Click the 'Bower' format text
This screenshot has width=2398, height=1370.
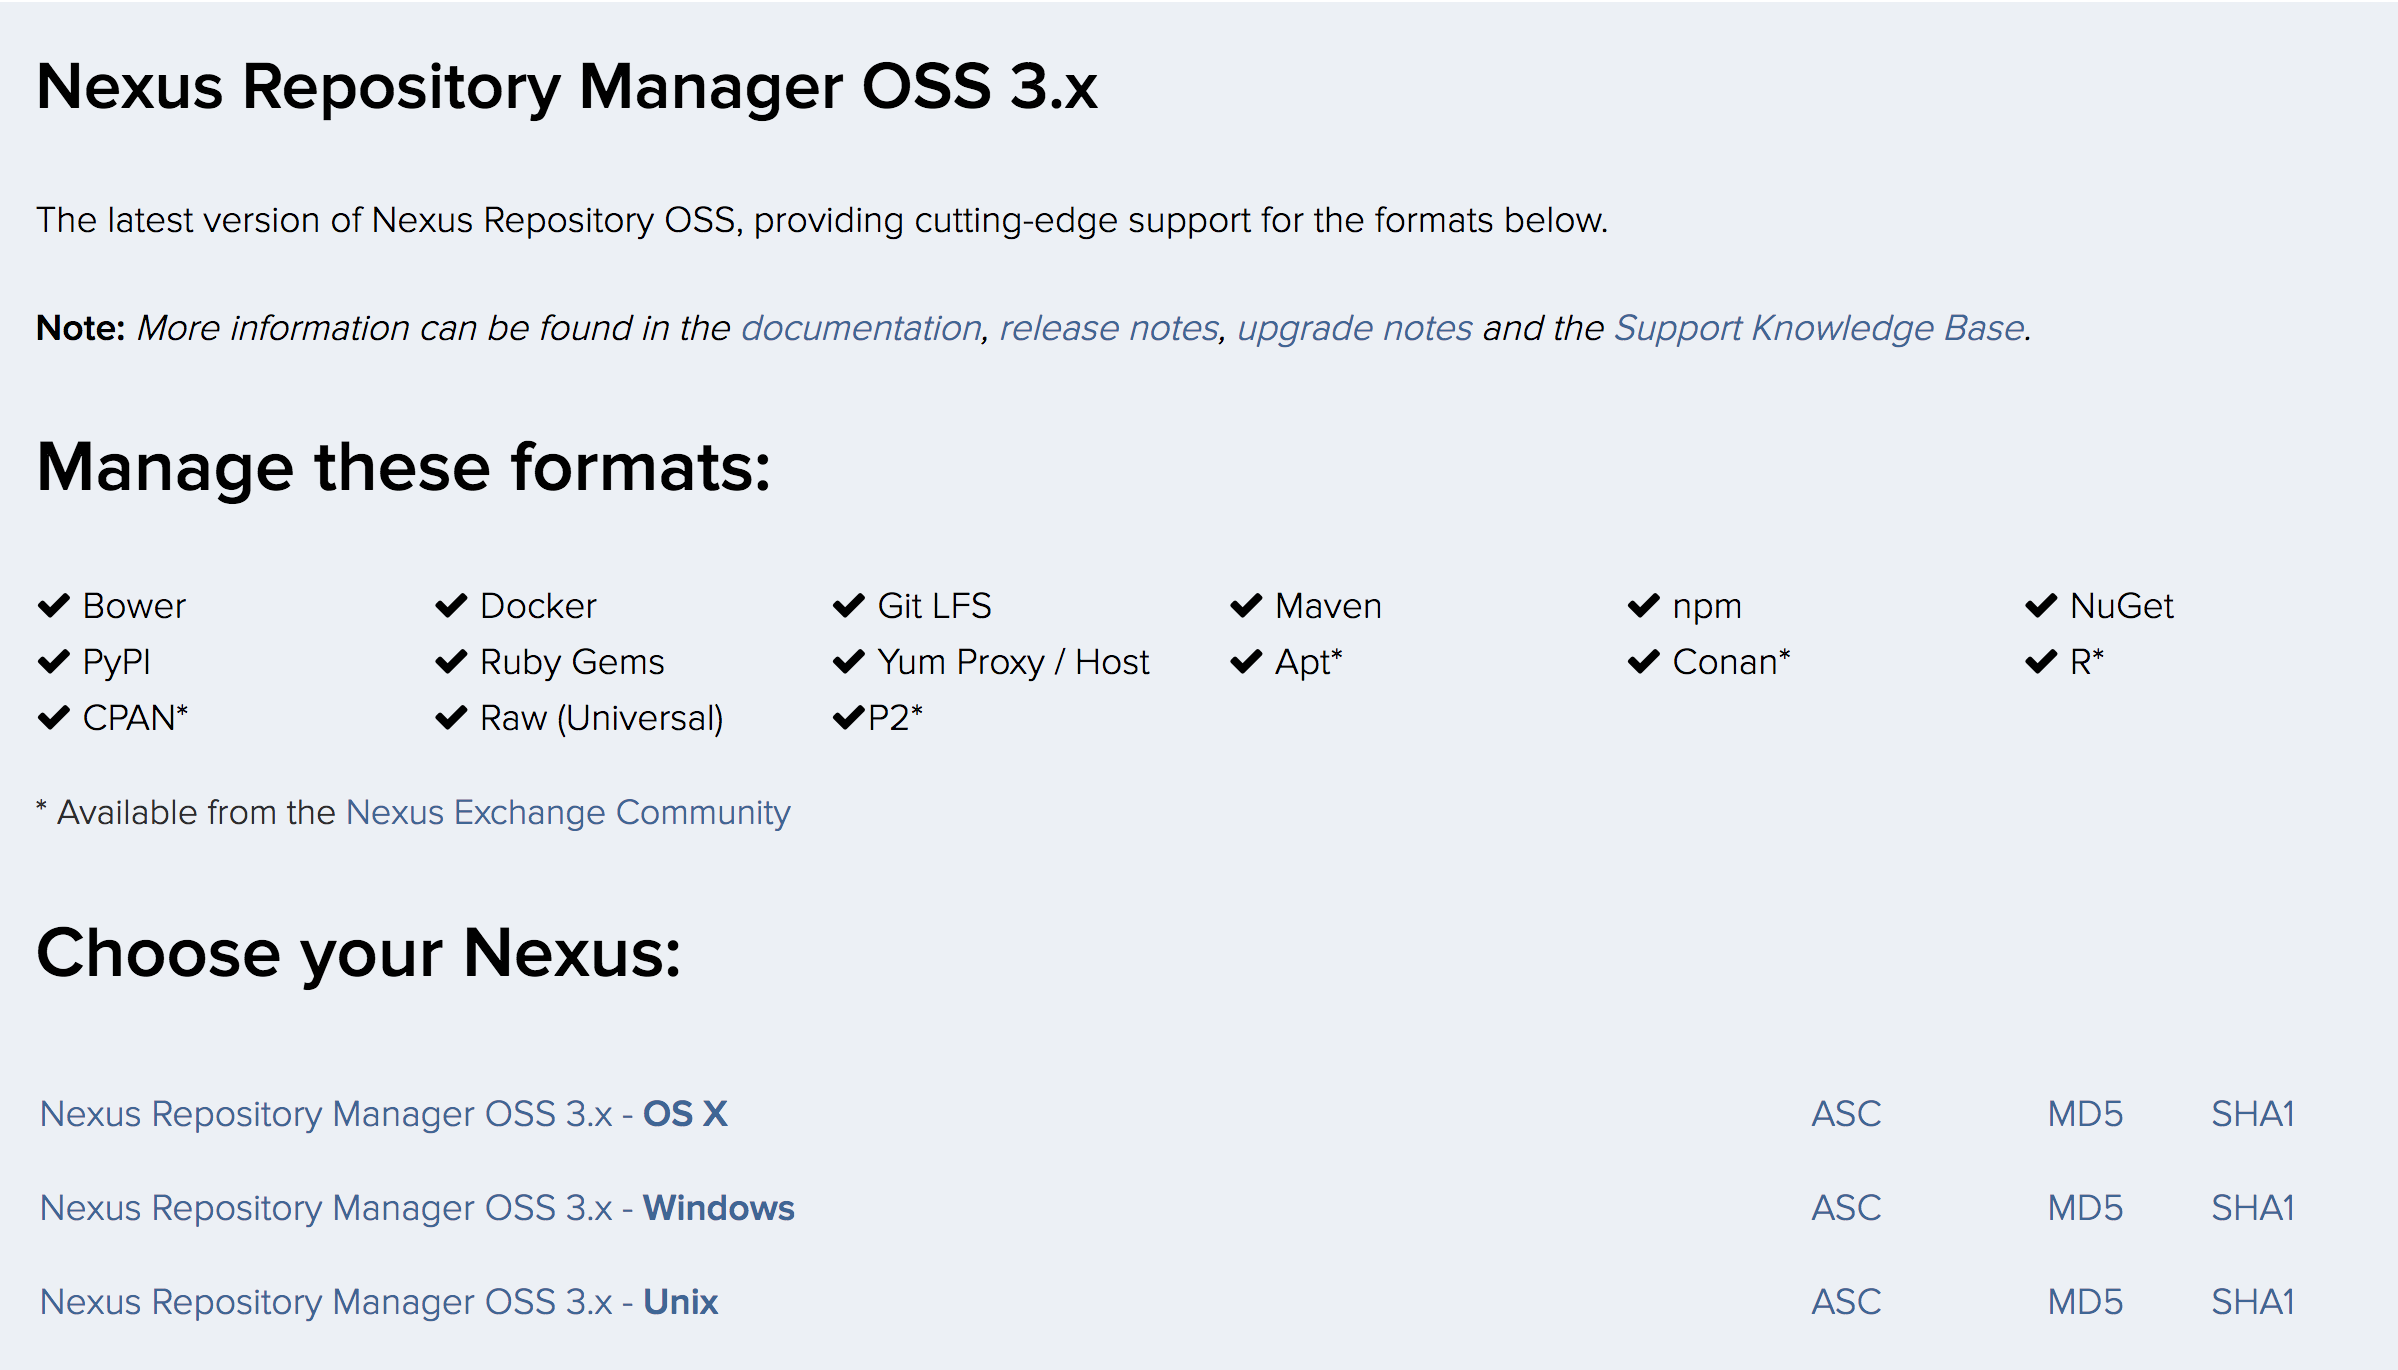(x=134, y=606)
